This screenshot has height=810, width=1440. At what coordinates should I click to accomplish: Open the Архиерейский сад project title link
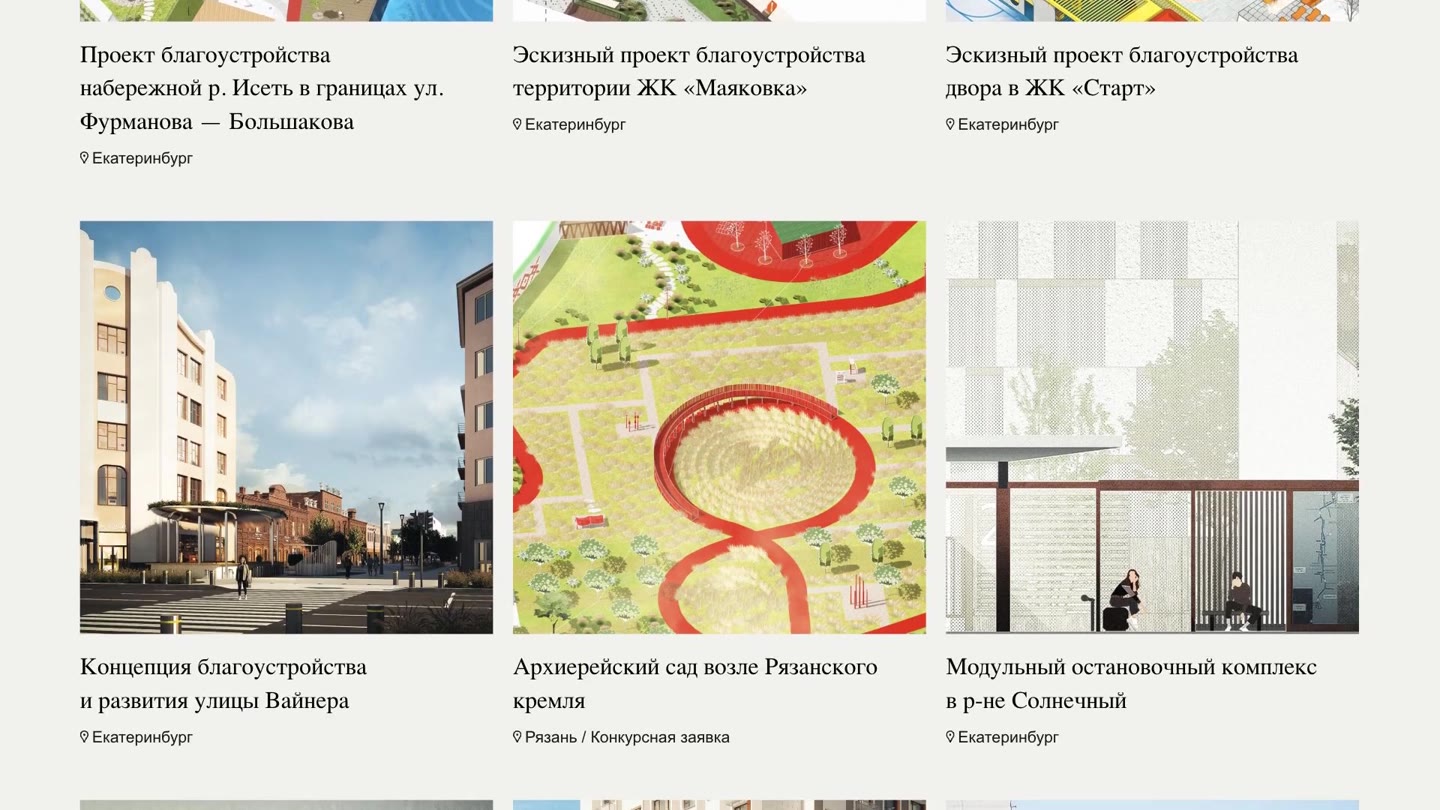pyautogui.click(x=695, y=683)
